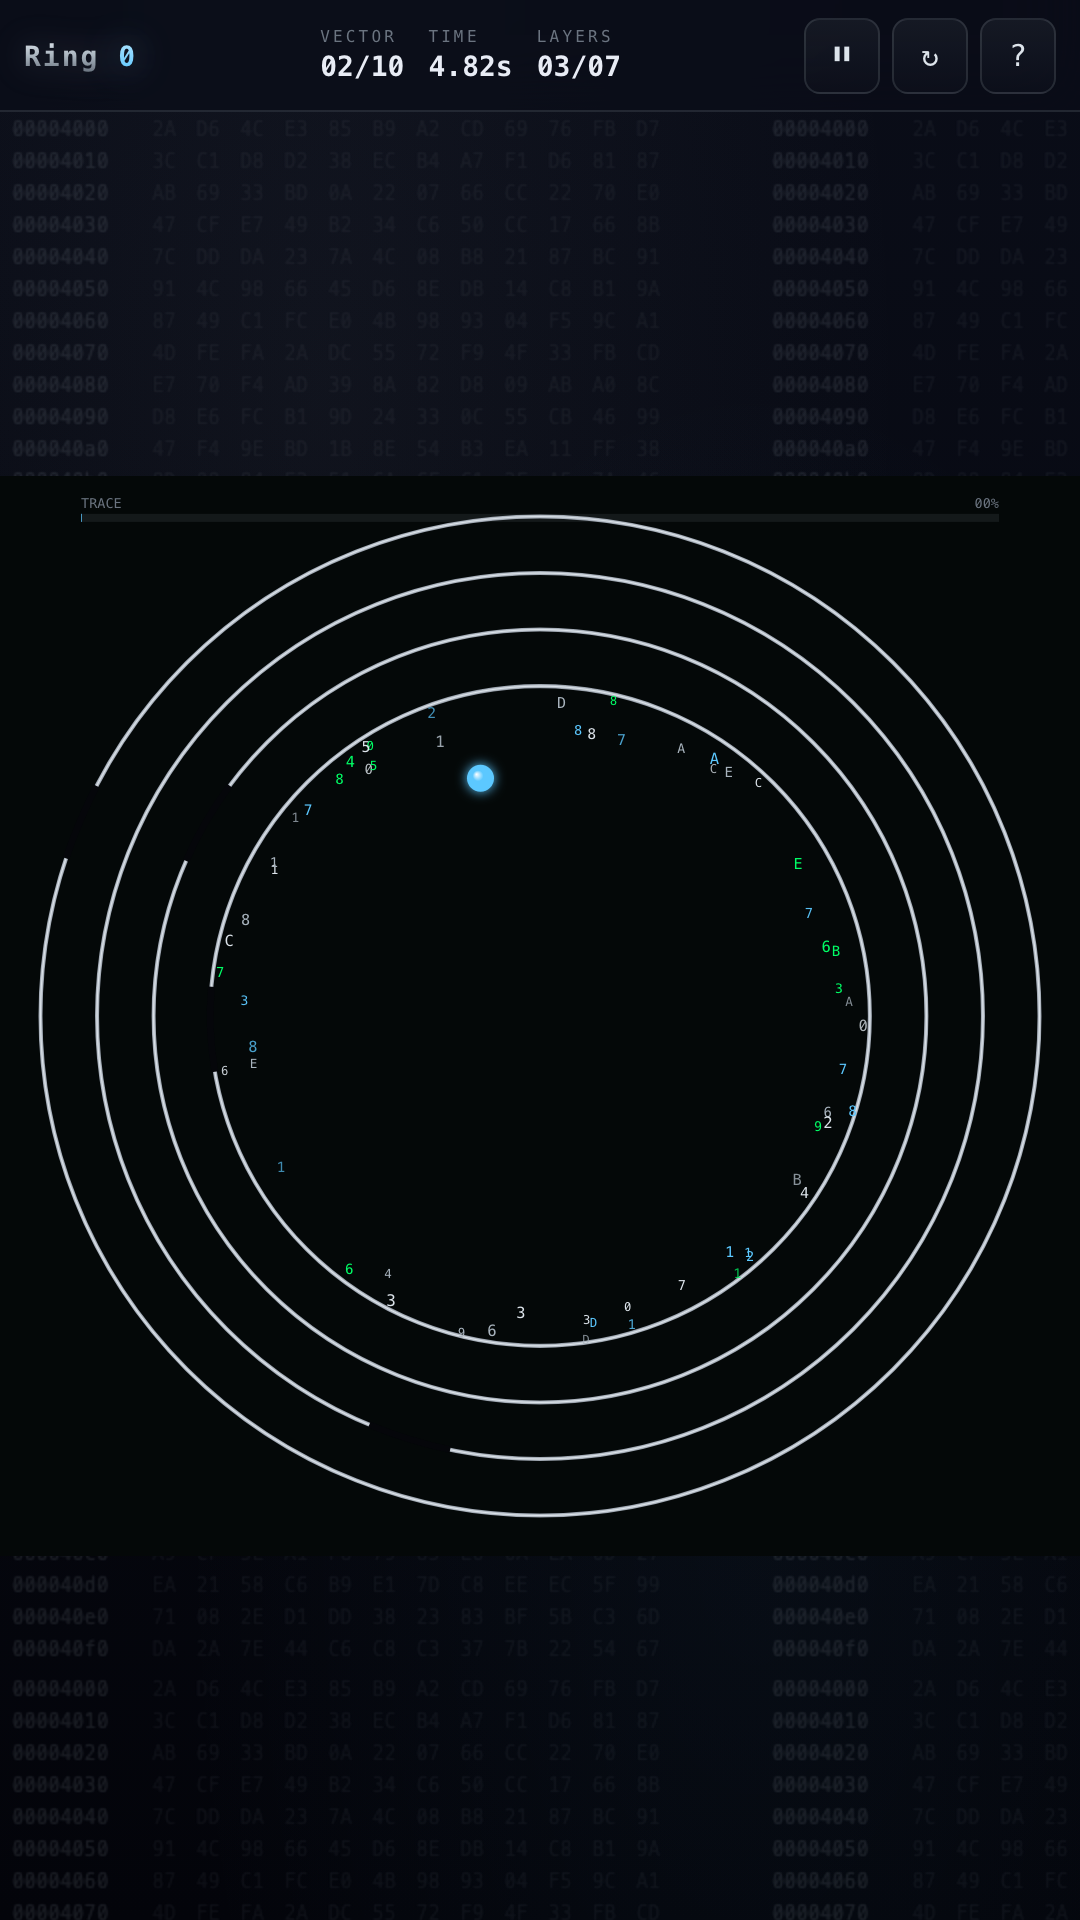The height and width of the screenshot is (1920, 1080).
Task: Click hex address 000040d0 in lower-left dump
Action: (61, 1585)
